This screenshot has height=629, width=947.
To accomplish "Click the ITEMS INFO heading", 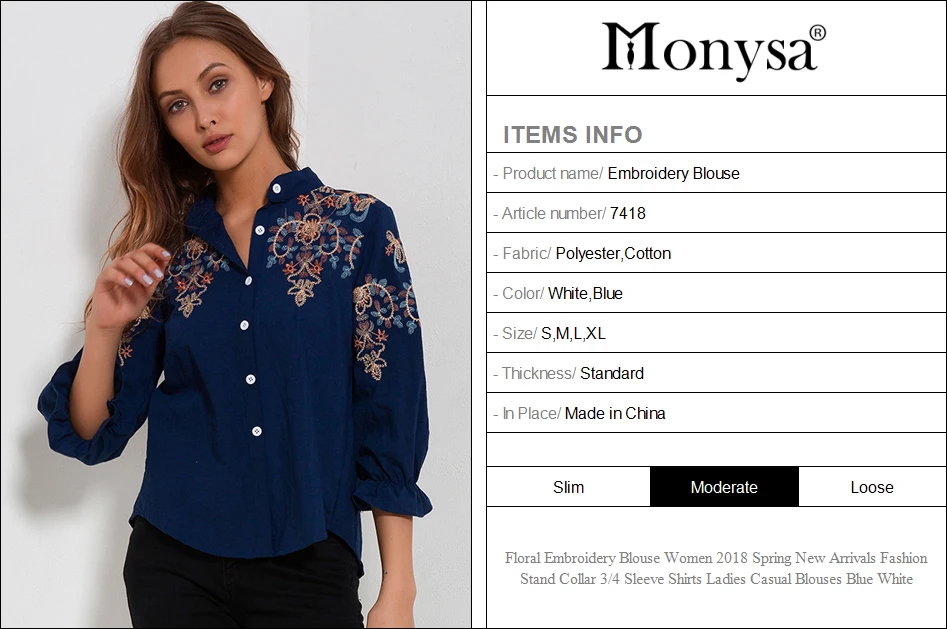I will (573, 135).
